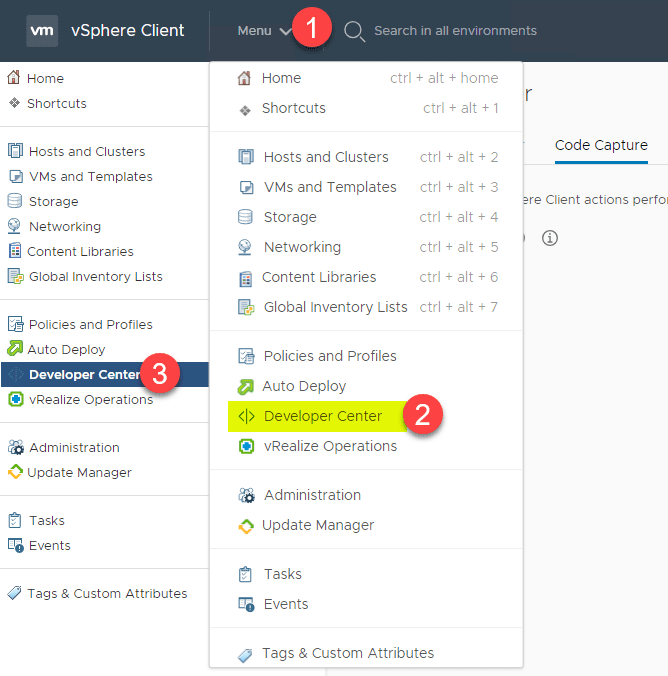Click Networking icon in left sidebar
The image size is (668, 676).
(x=14, y=226)
